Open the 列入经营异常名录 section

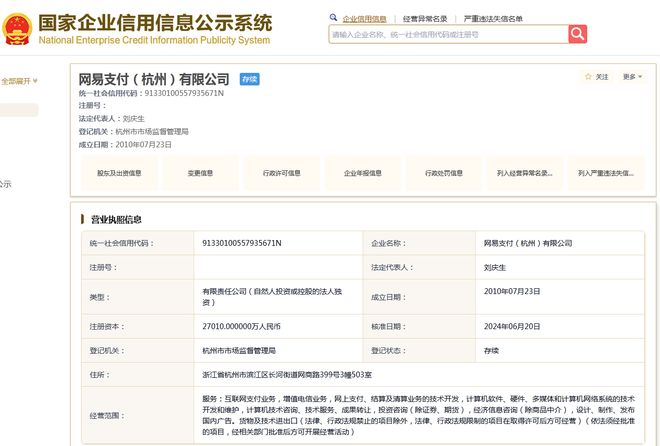(x=524, y=173)
